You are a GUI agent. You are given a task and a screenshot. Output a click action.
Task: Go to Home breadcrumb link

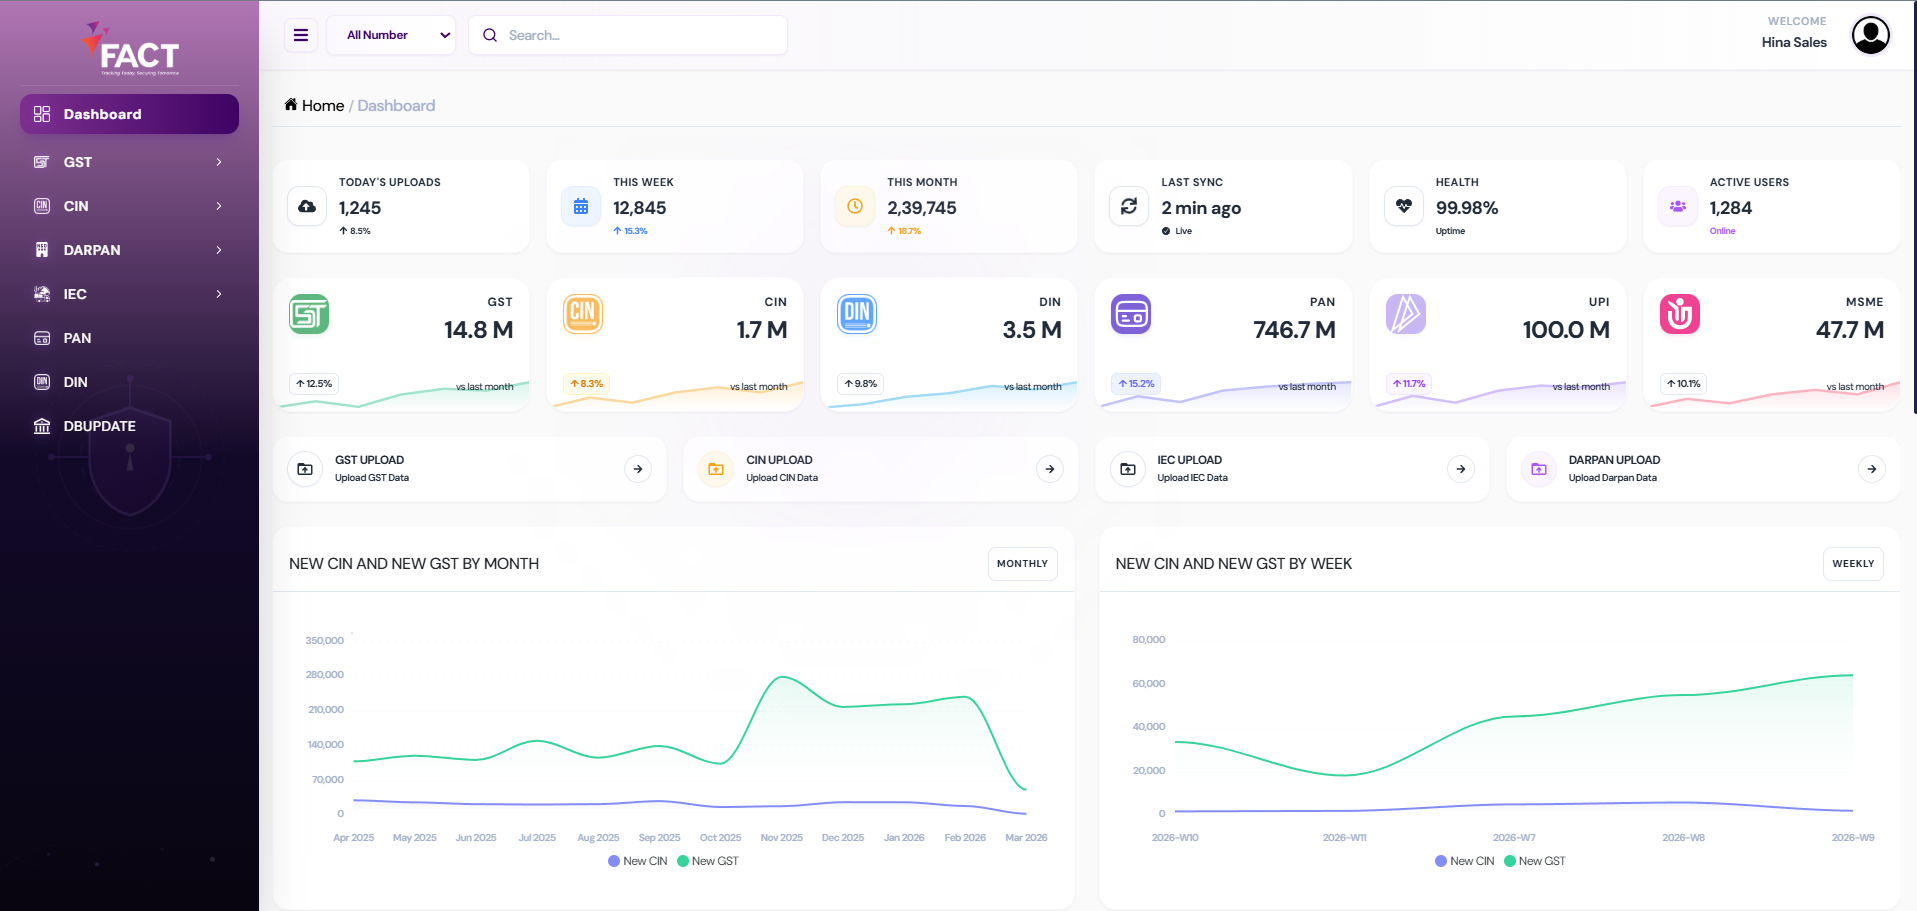pyautogui.click(x=323, y=105)
